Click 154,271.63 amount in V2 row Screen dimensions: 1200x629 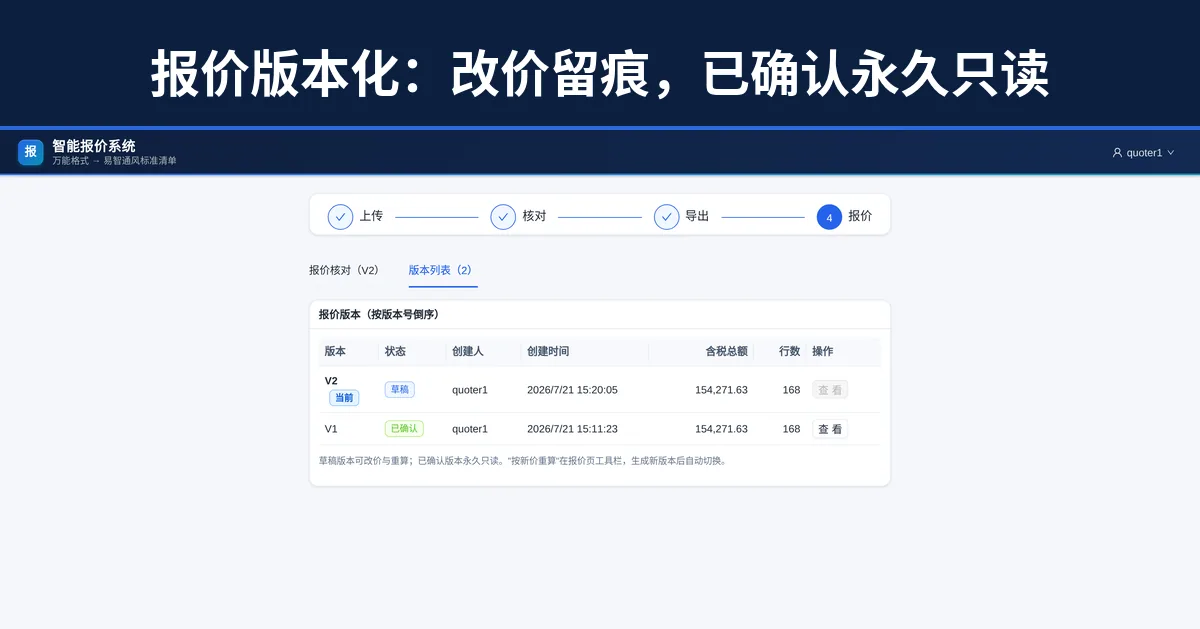(x=721, y=390)
